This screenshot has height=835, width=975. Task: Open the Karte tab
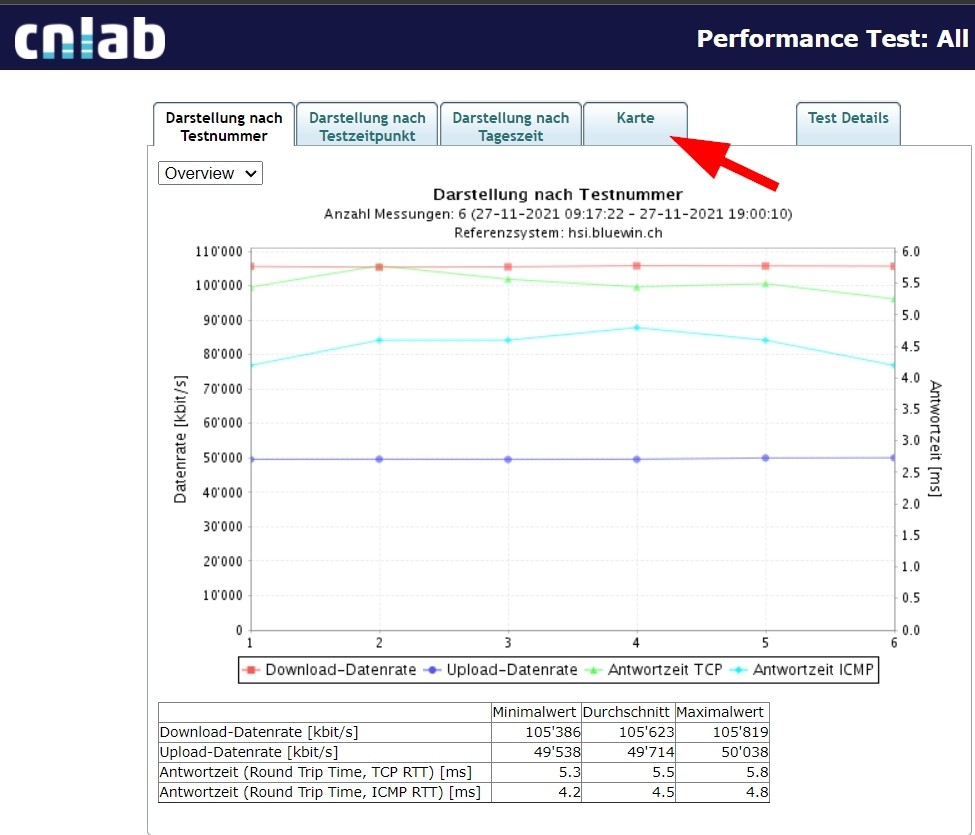[x=635, y=118]
